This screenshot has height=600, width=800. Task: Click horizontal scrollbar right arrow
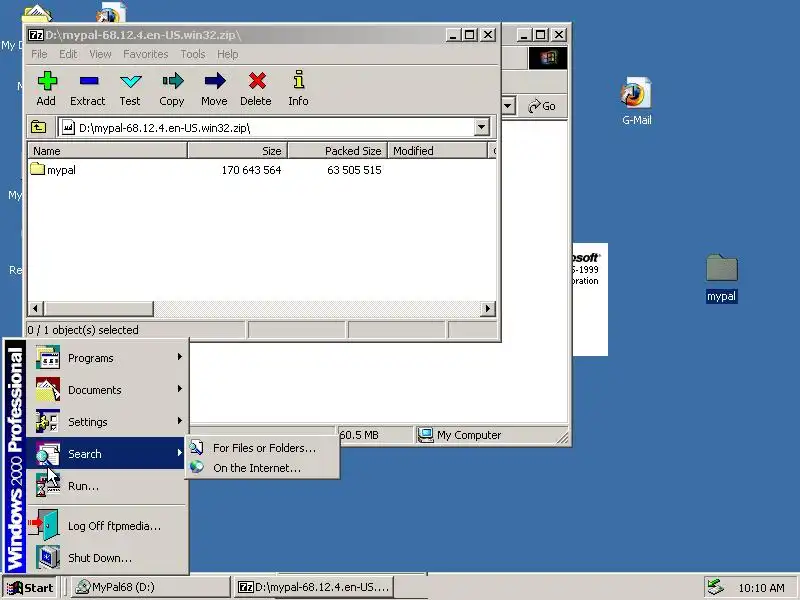pos(488,309)
